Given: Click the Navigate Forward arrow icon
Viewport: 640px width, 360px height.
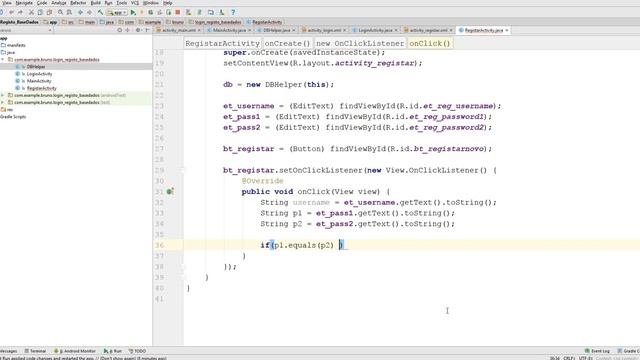Looking at the screenshot, I should pyautogui.click(x=89, y=13).
